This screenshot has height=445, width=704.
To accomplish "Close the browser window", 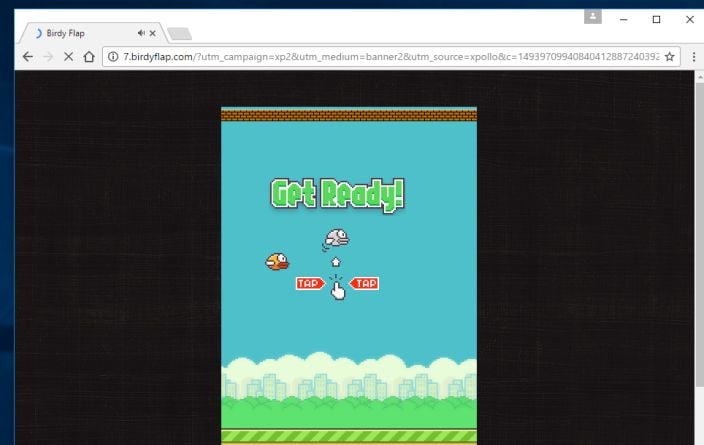I will (x=690, y=19).
